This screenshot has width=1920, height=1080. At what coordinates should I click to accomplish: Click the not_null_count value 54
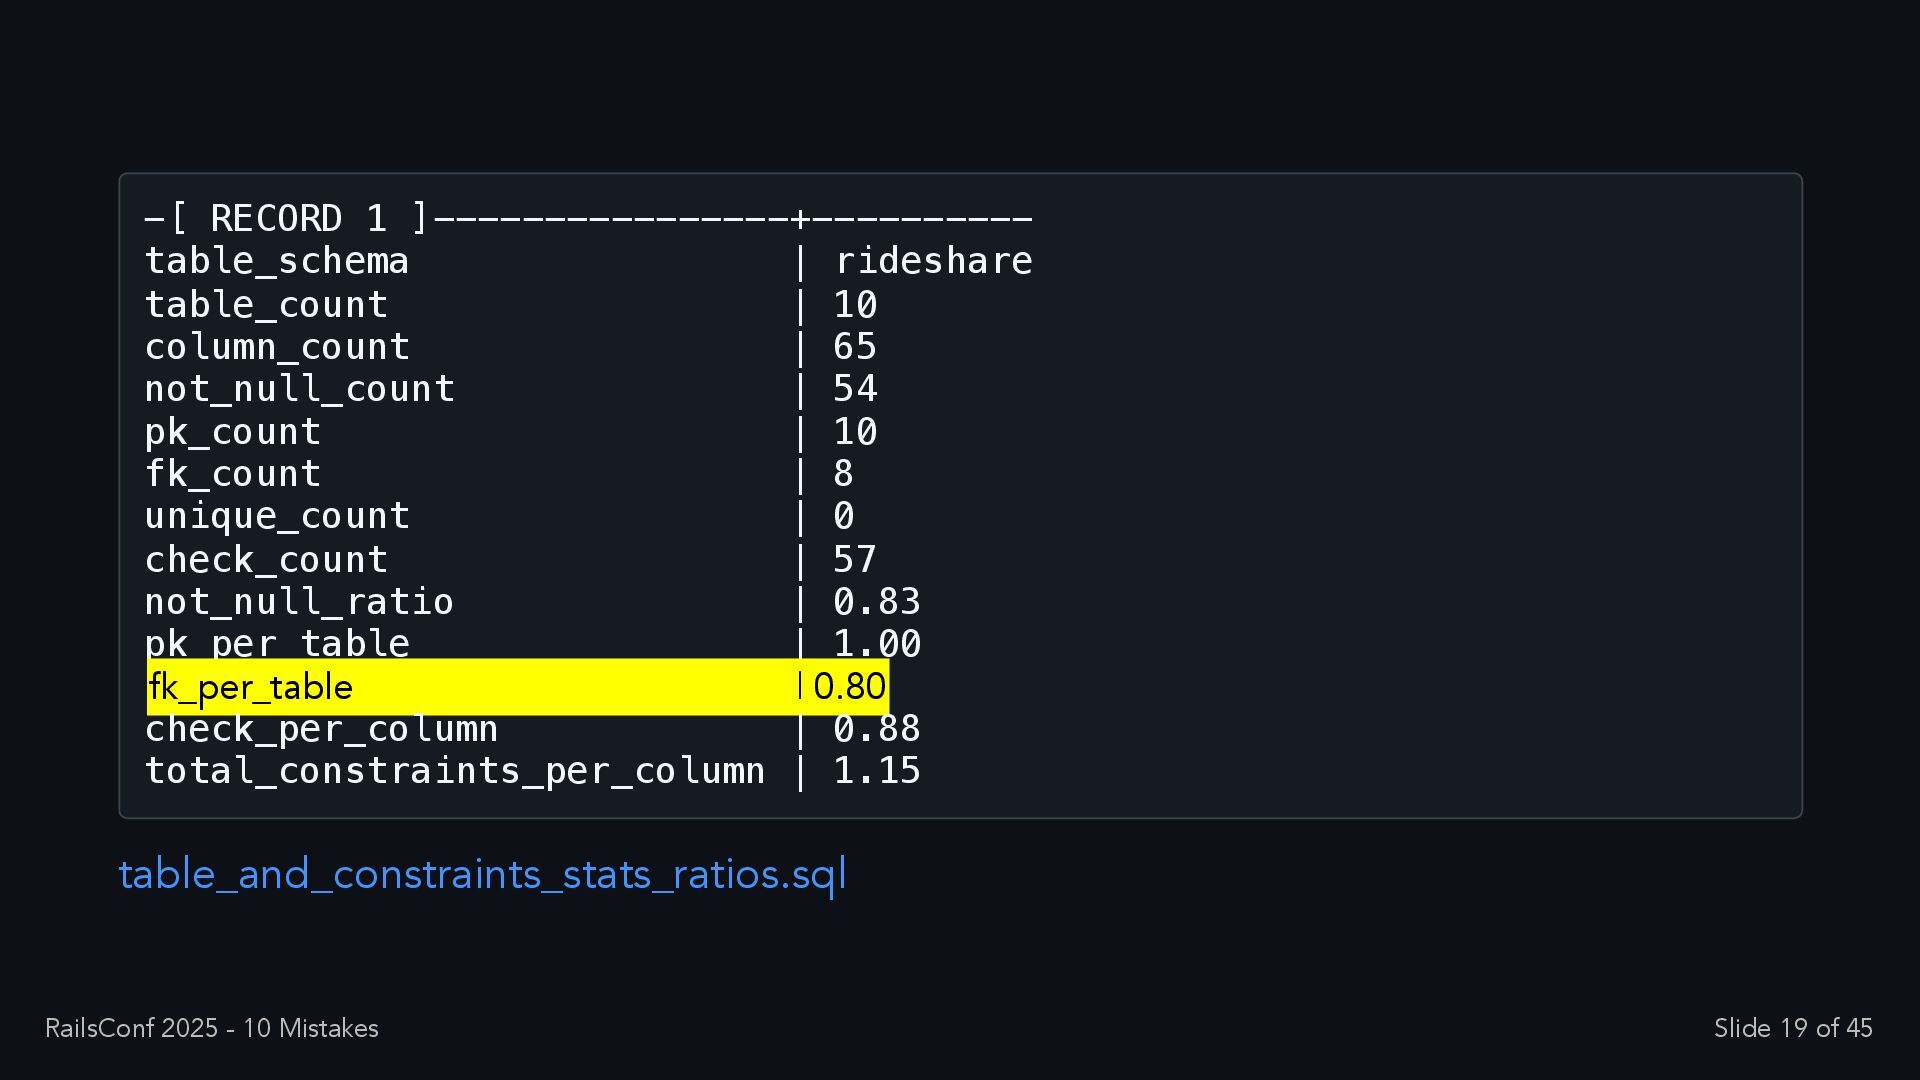click(855, 389)
